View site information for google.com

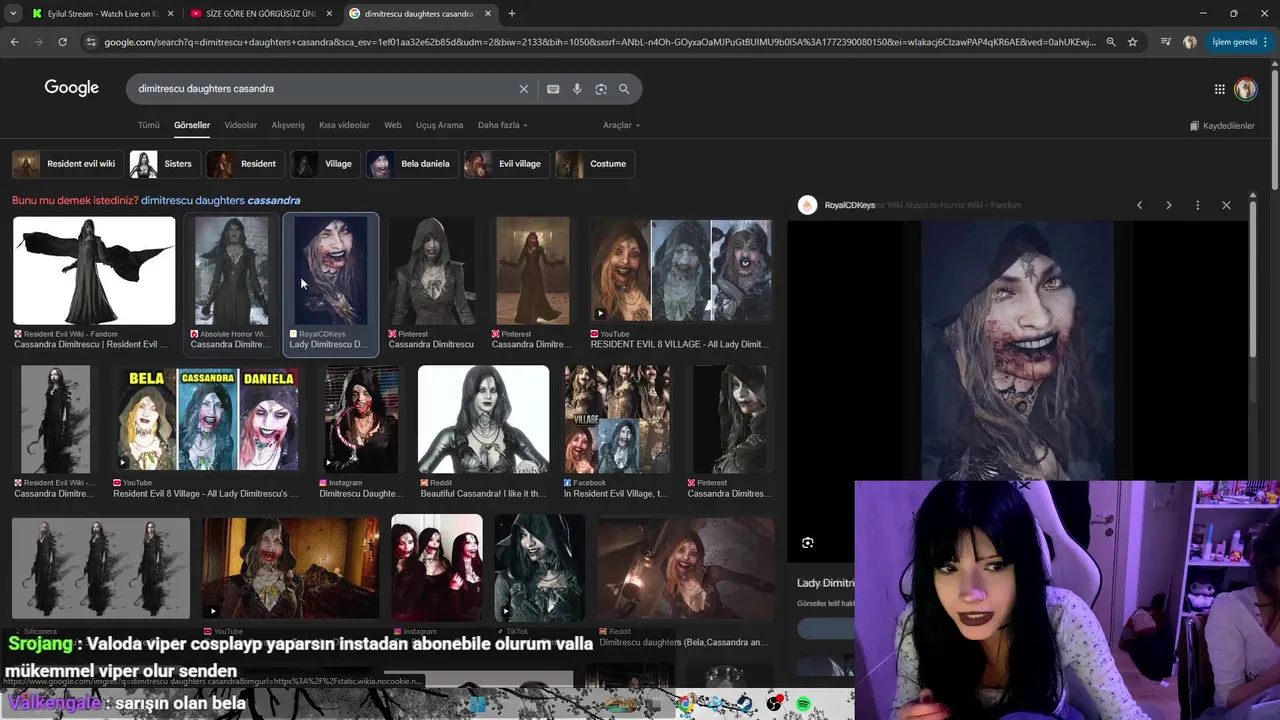91,42
